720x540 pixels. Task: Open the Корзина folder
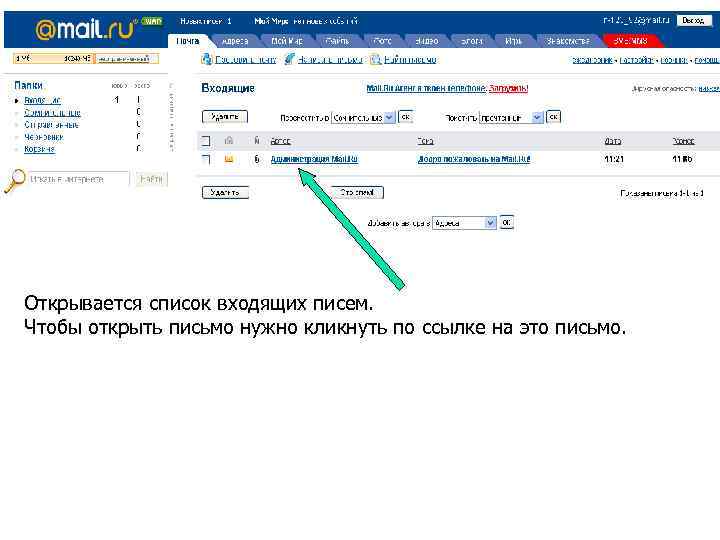(x=39, y=149)
